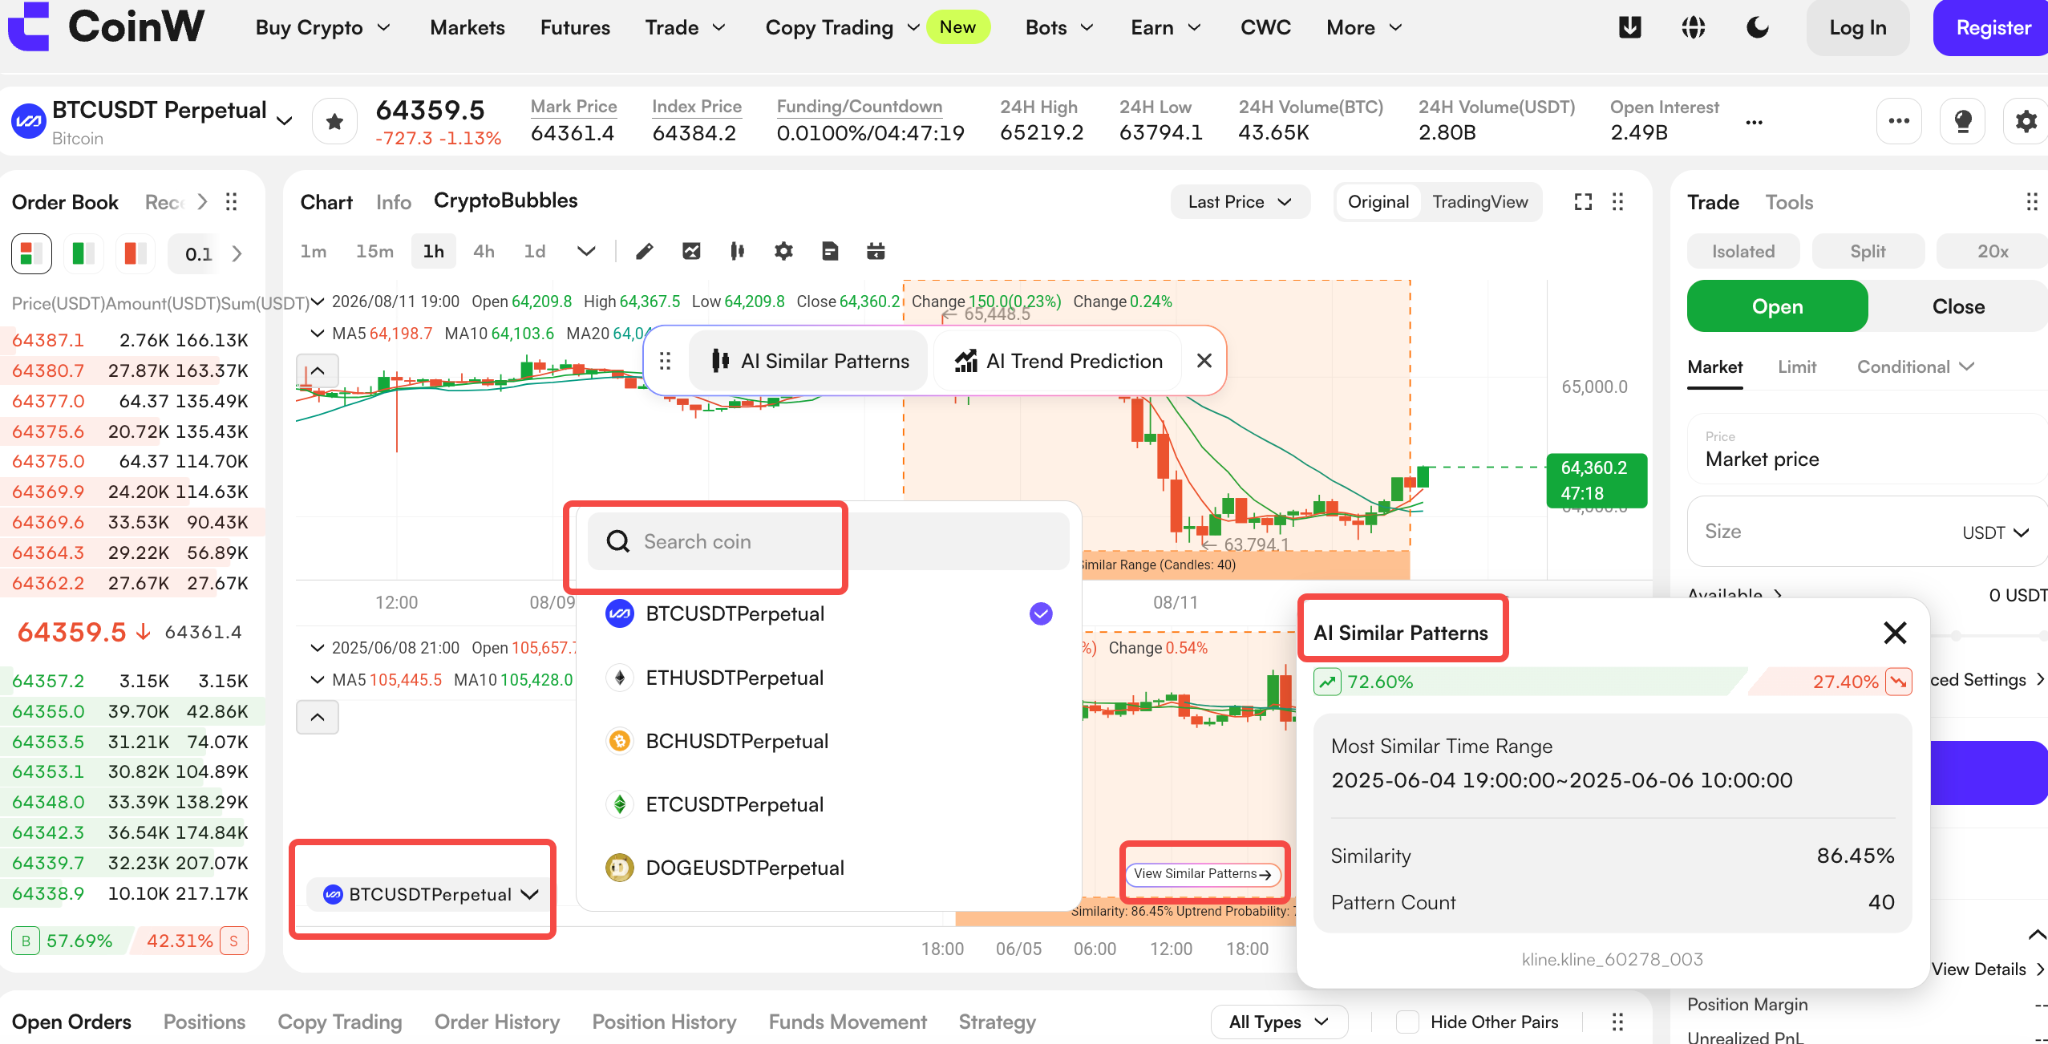Image resolution: width=2048 pixels, height=1044 pixels.
Task: Open All Types filter dropdown
Action: (x=1279, y=1022)
